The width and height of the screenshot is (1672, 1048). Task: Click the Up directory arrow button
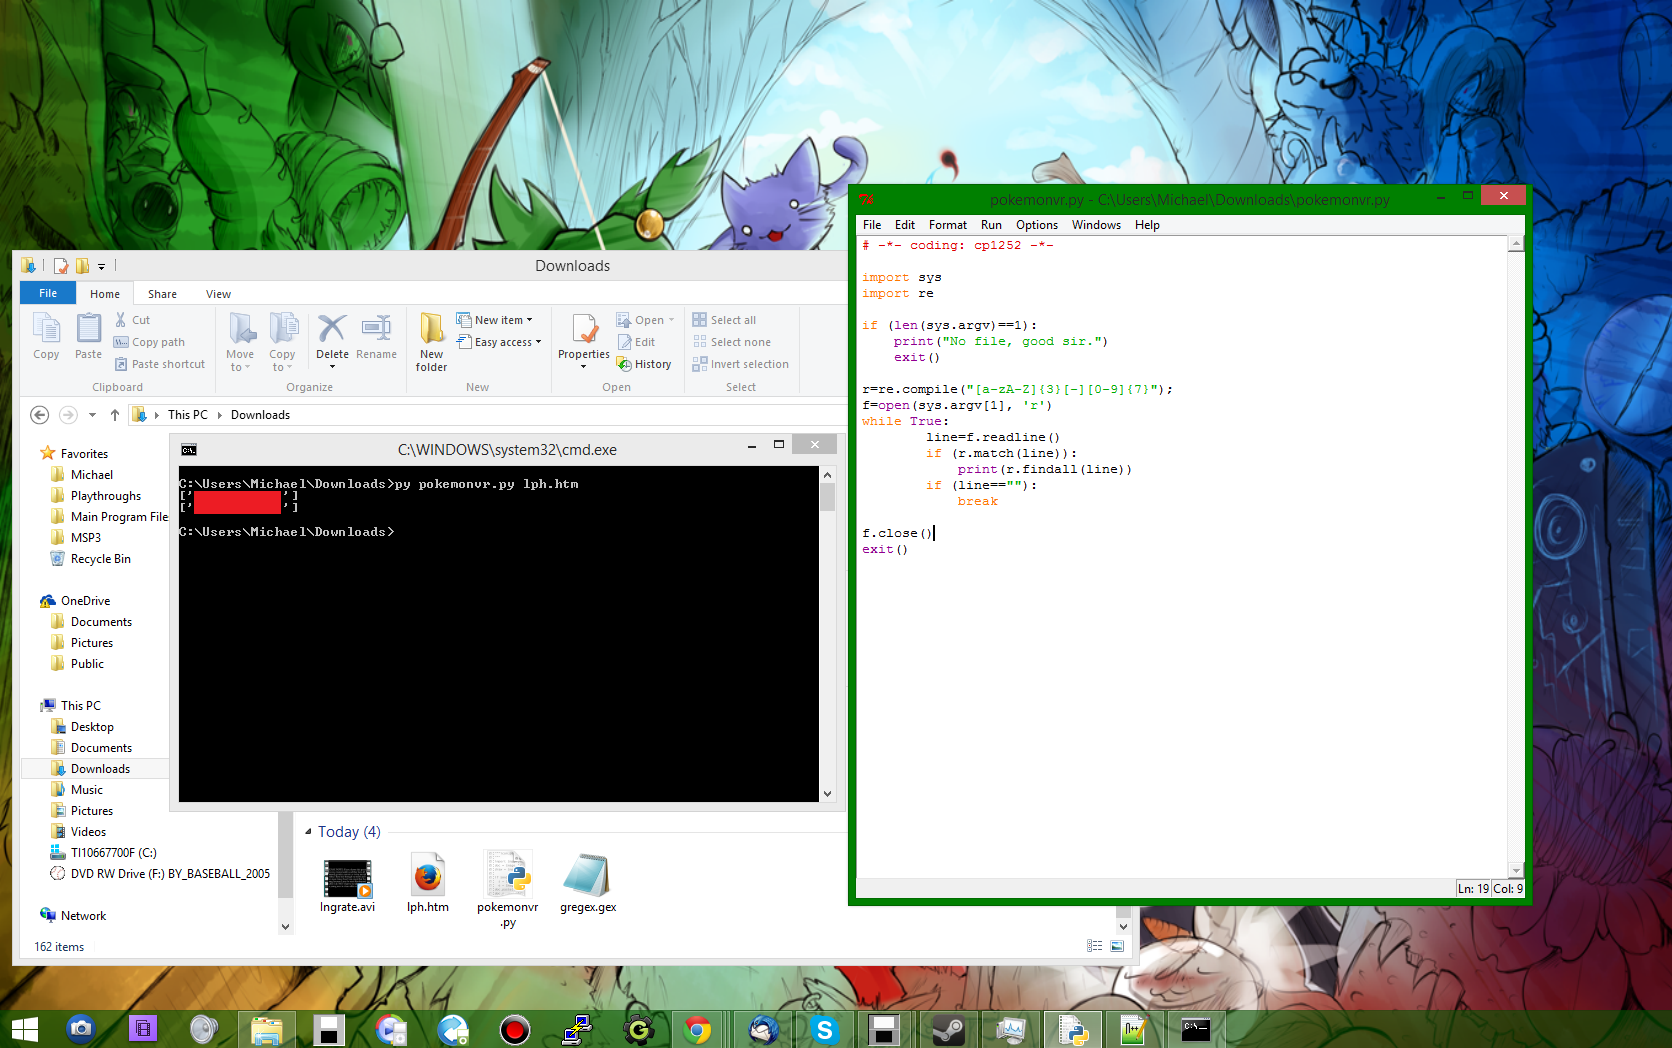click(x=115, y=415)
